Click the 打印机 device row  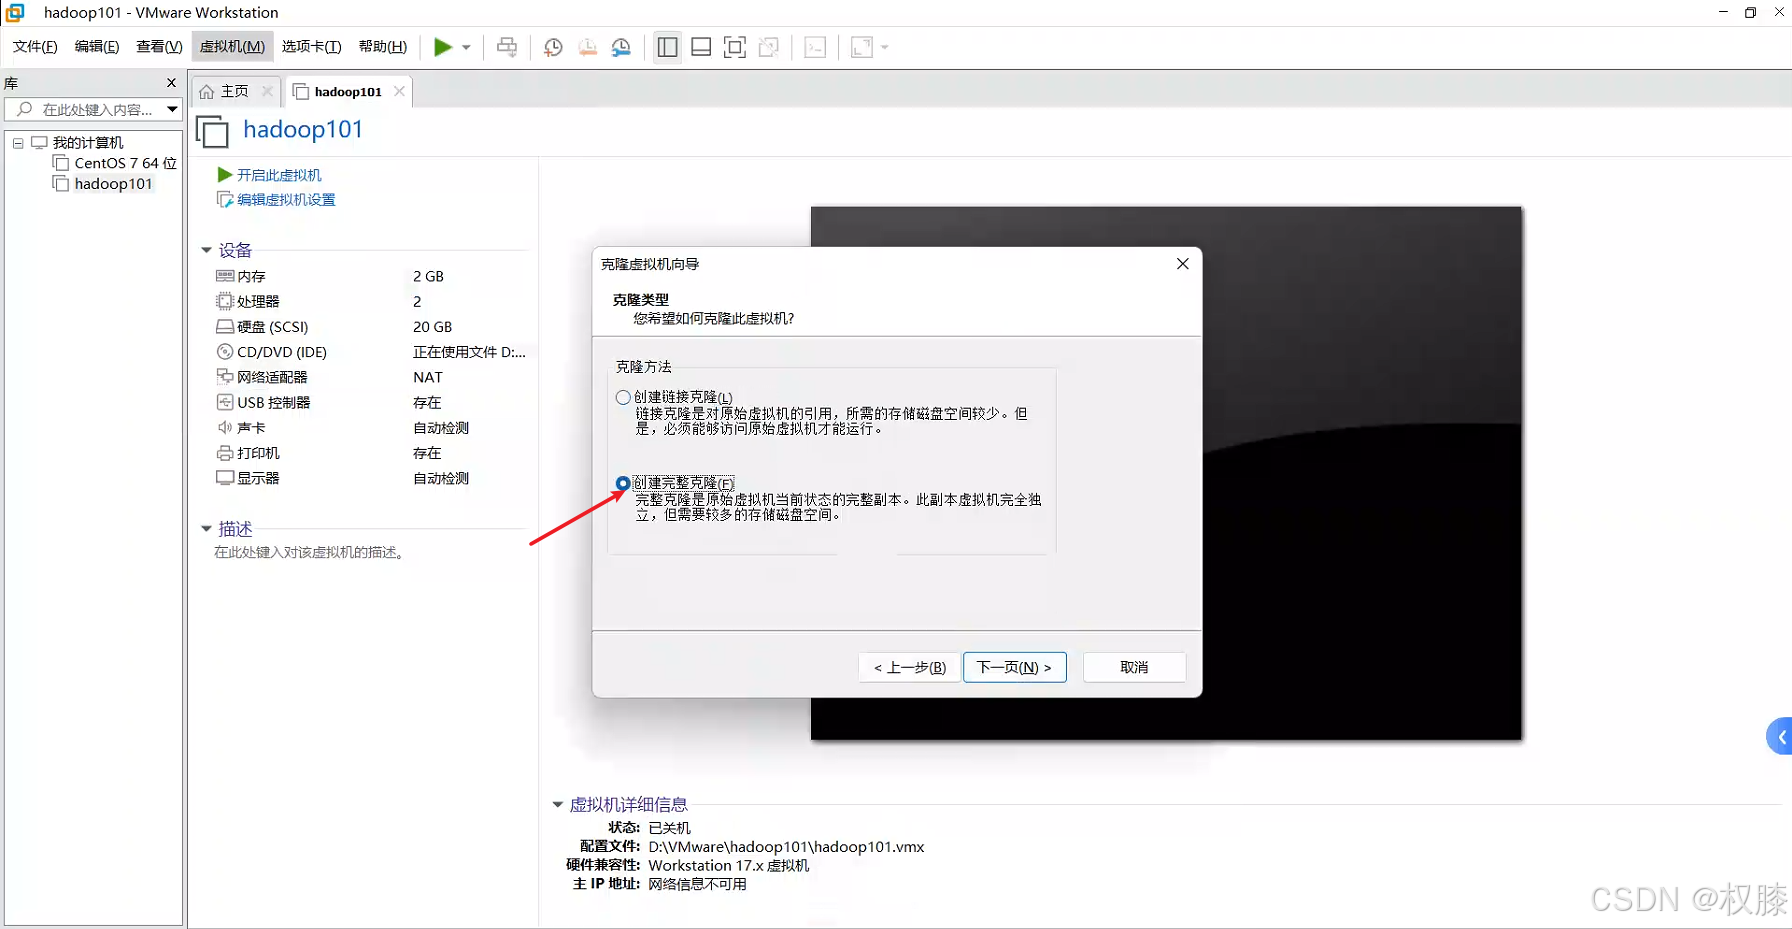370,453
